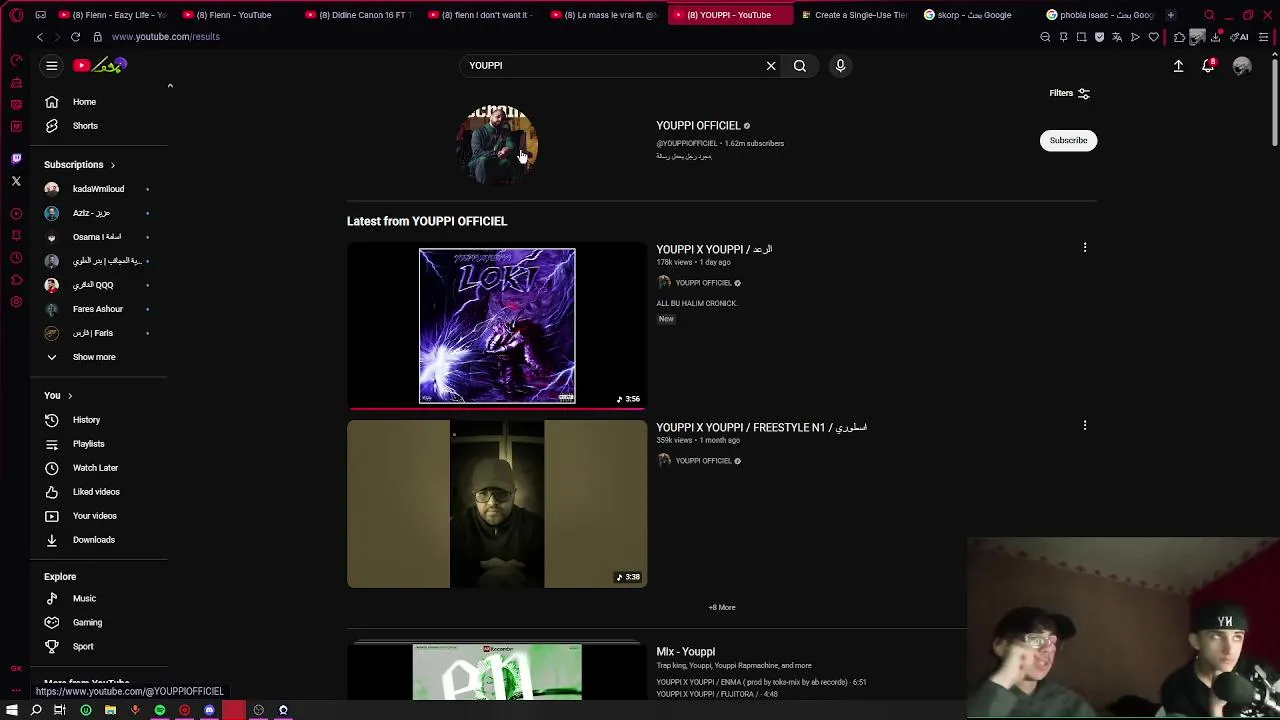The width and height of the screenshot is (1280, 720).
Task: Open the Osama subscription channel
Action: [x=99, y=237]
